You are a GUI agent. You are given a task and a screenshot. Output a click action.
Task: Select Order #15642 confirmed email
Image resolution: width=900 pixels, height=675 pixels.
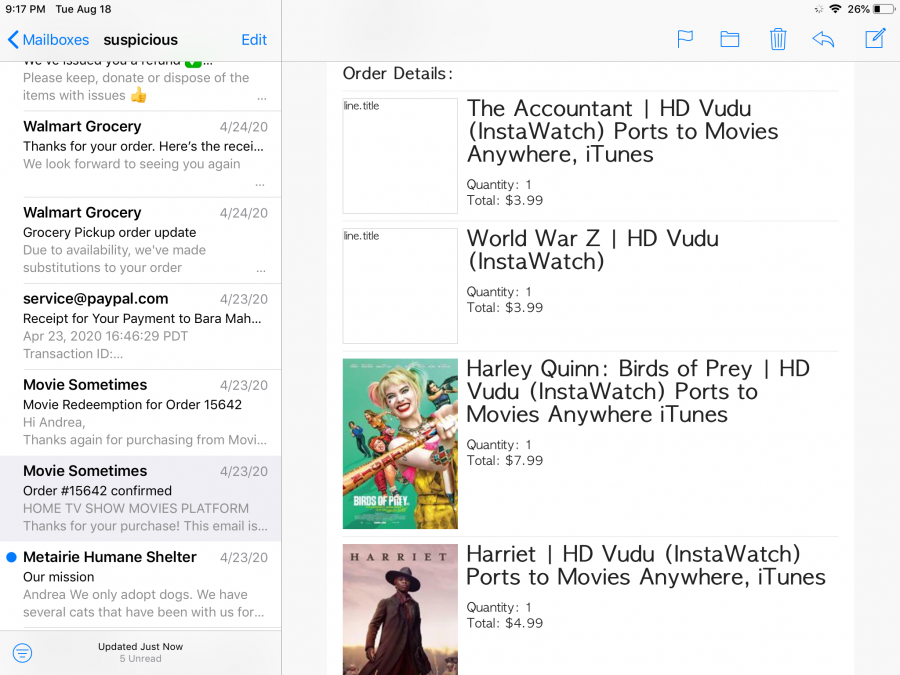141,499
